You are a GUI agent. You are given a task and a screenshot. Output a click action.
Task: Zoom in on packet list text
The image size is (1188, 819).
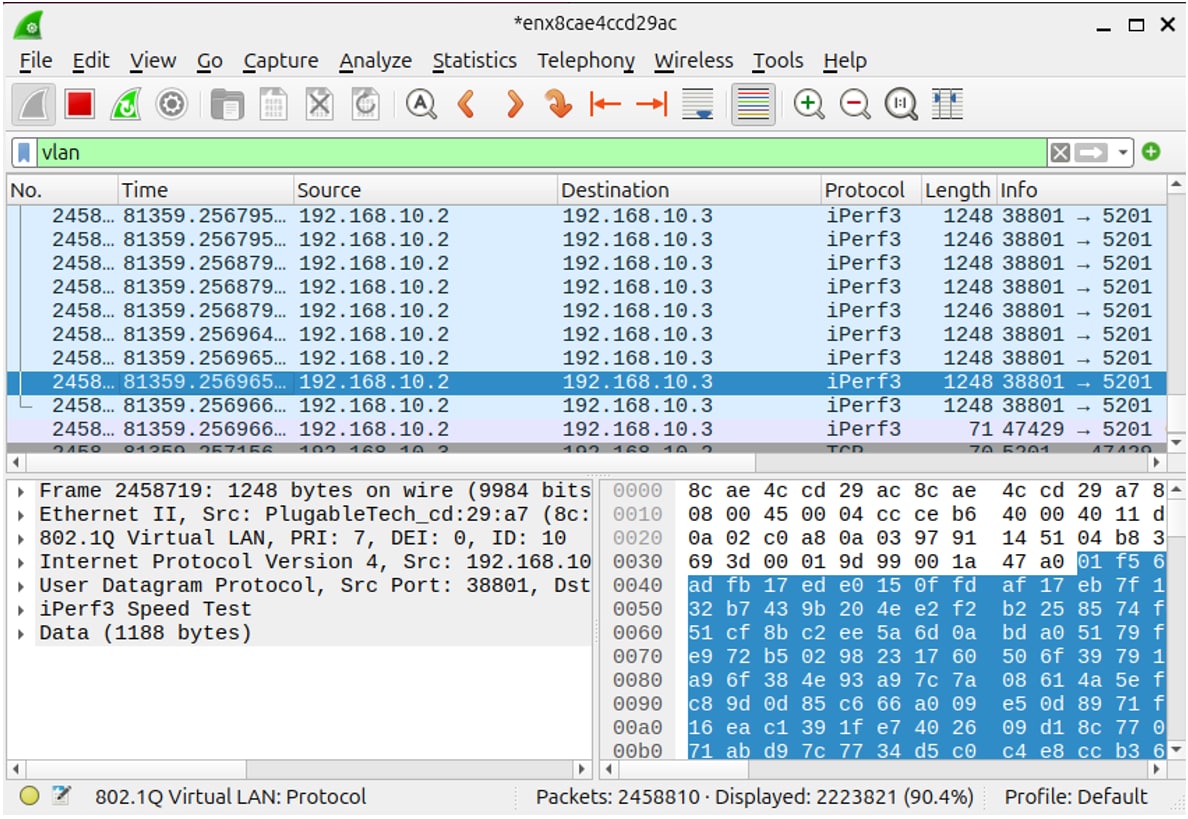click(808, 104)
